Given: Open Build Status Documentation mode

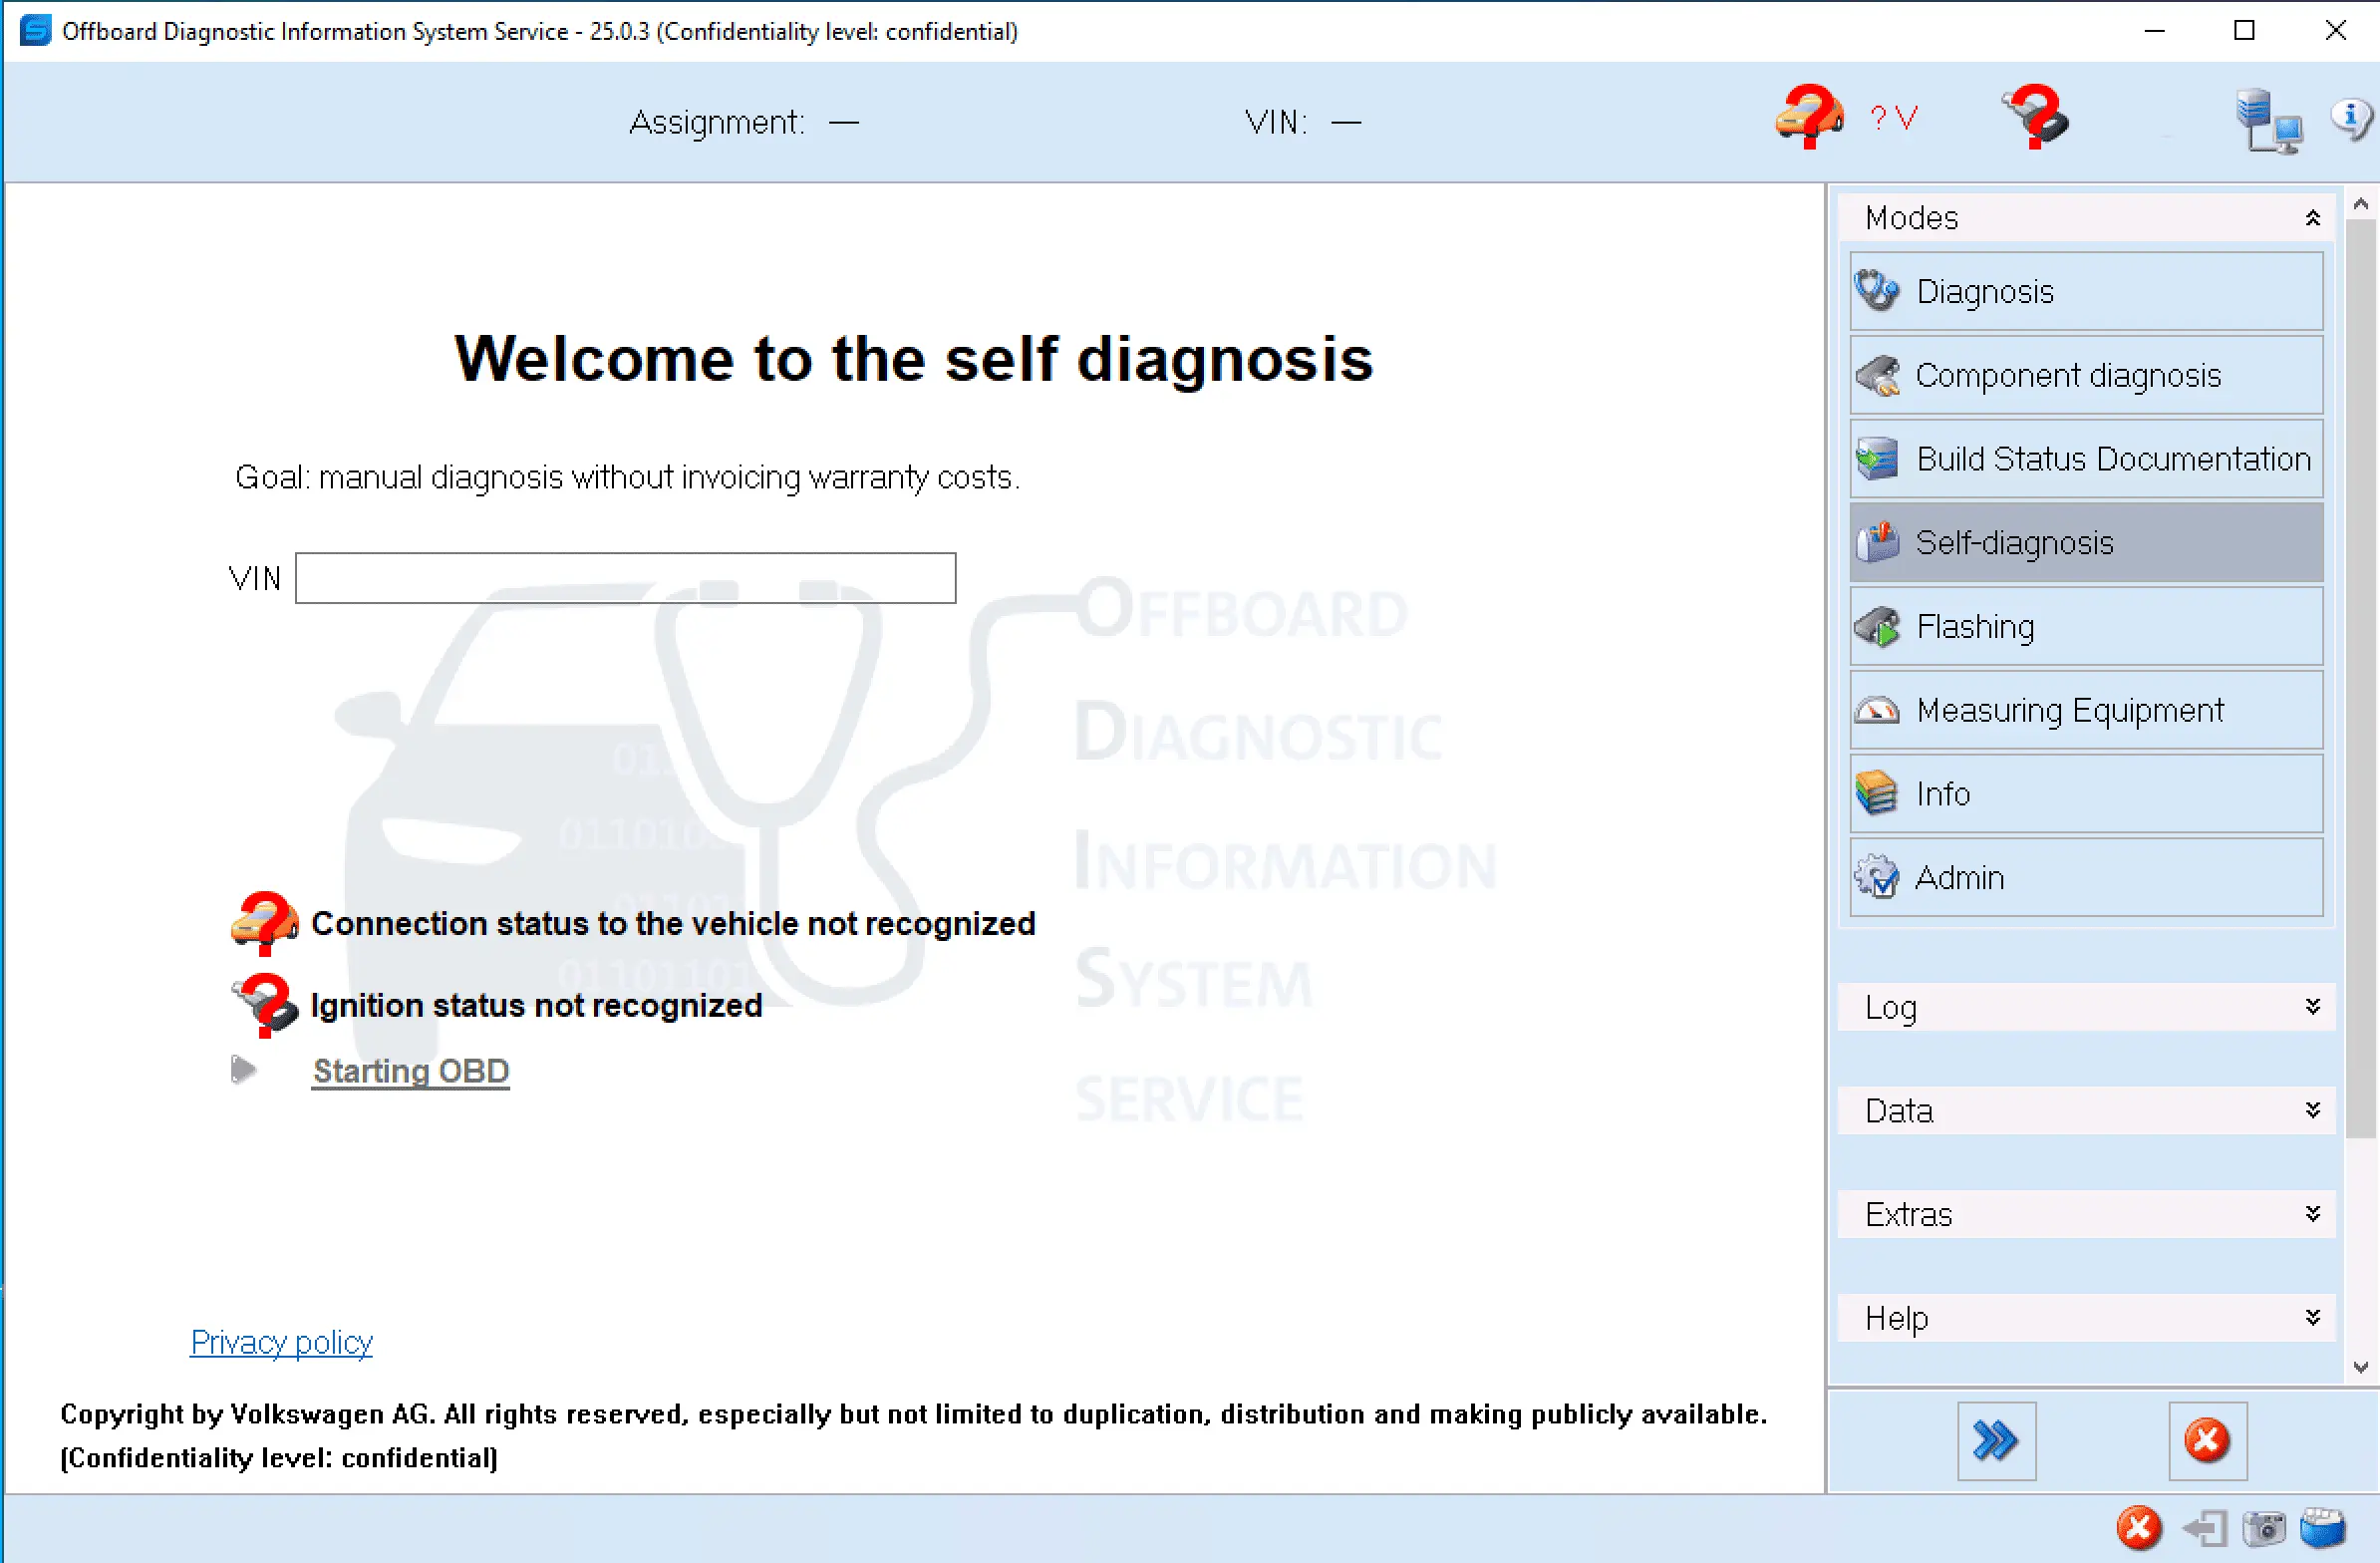Looking at the screenshot, I should click(x=2086, y=459).
